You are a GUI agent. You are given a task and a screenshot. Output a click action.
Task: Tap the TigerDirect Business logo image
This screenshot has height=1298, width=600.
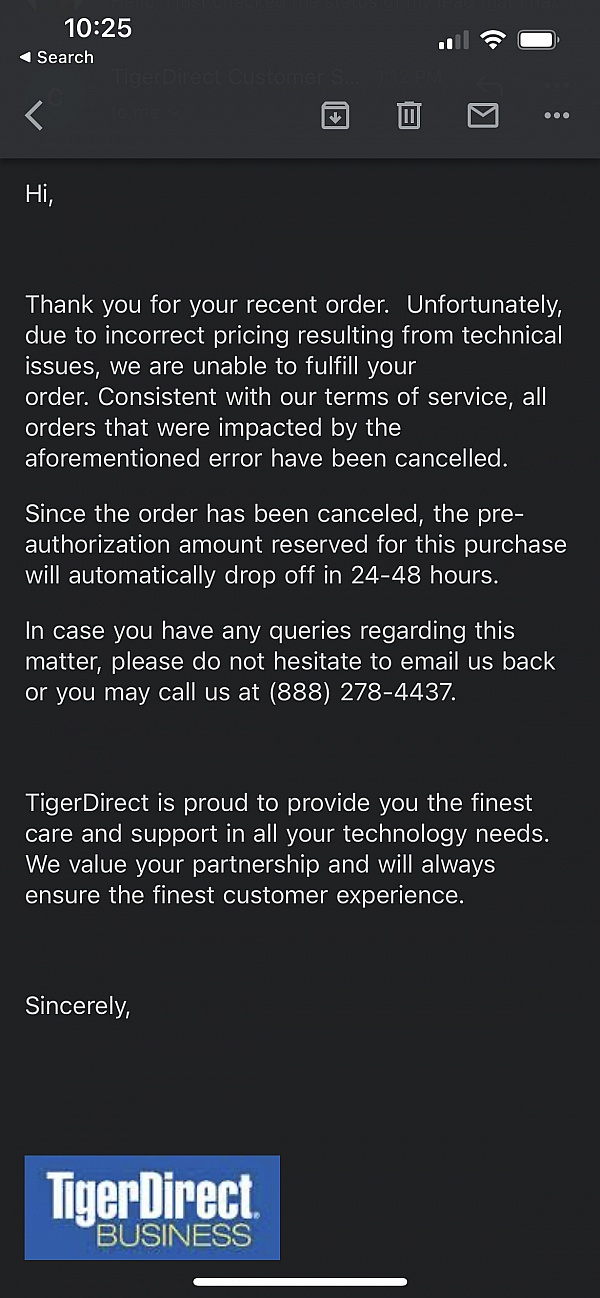pos(152,1207)
